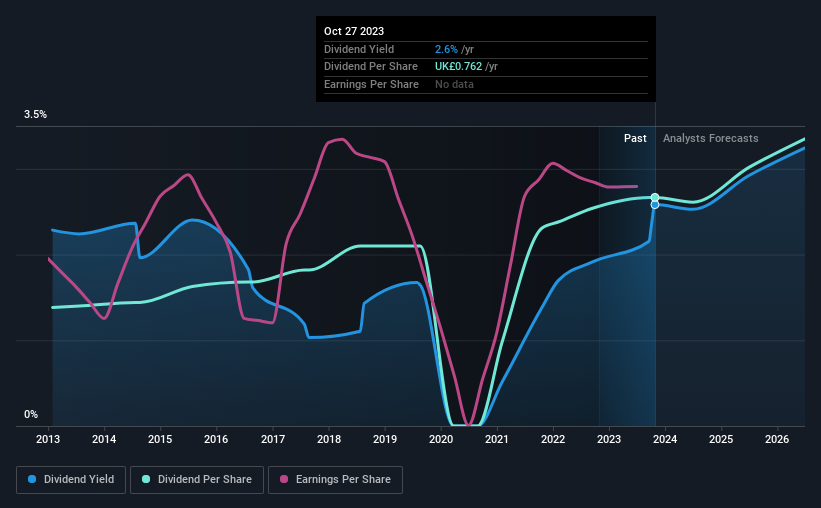Click the teal Dividend Per Share legend dot
821x508 pixels.
click(x=146, y=479)
